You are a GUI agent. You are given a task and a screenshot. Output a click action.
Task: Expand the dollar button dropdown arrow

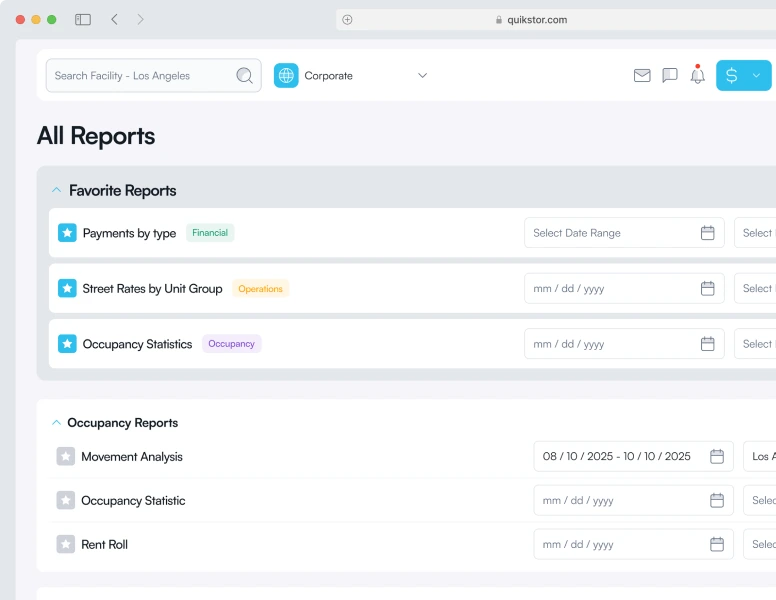point(756,76)
